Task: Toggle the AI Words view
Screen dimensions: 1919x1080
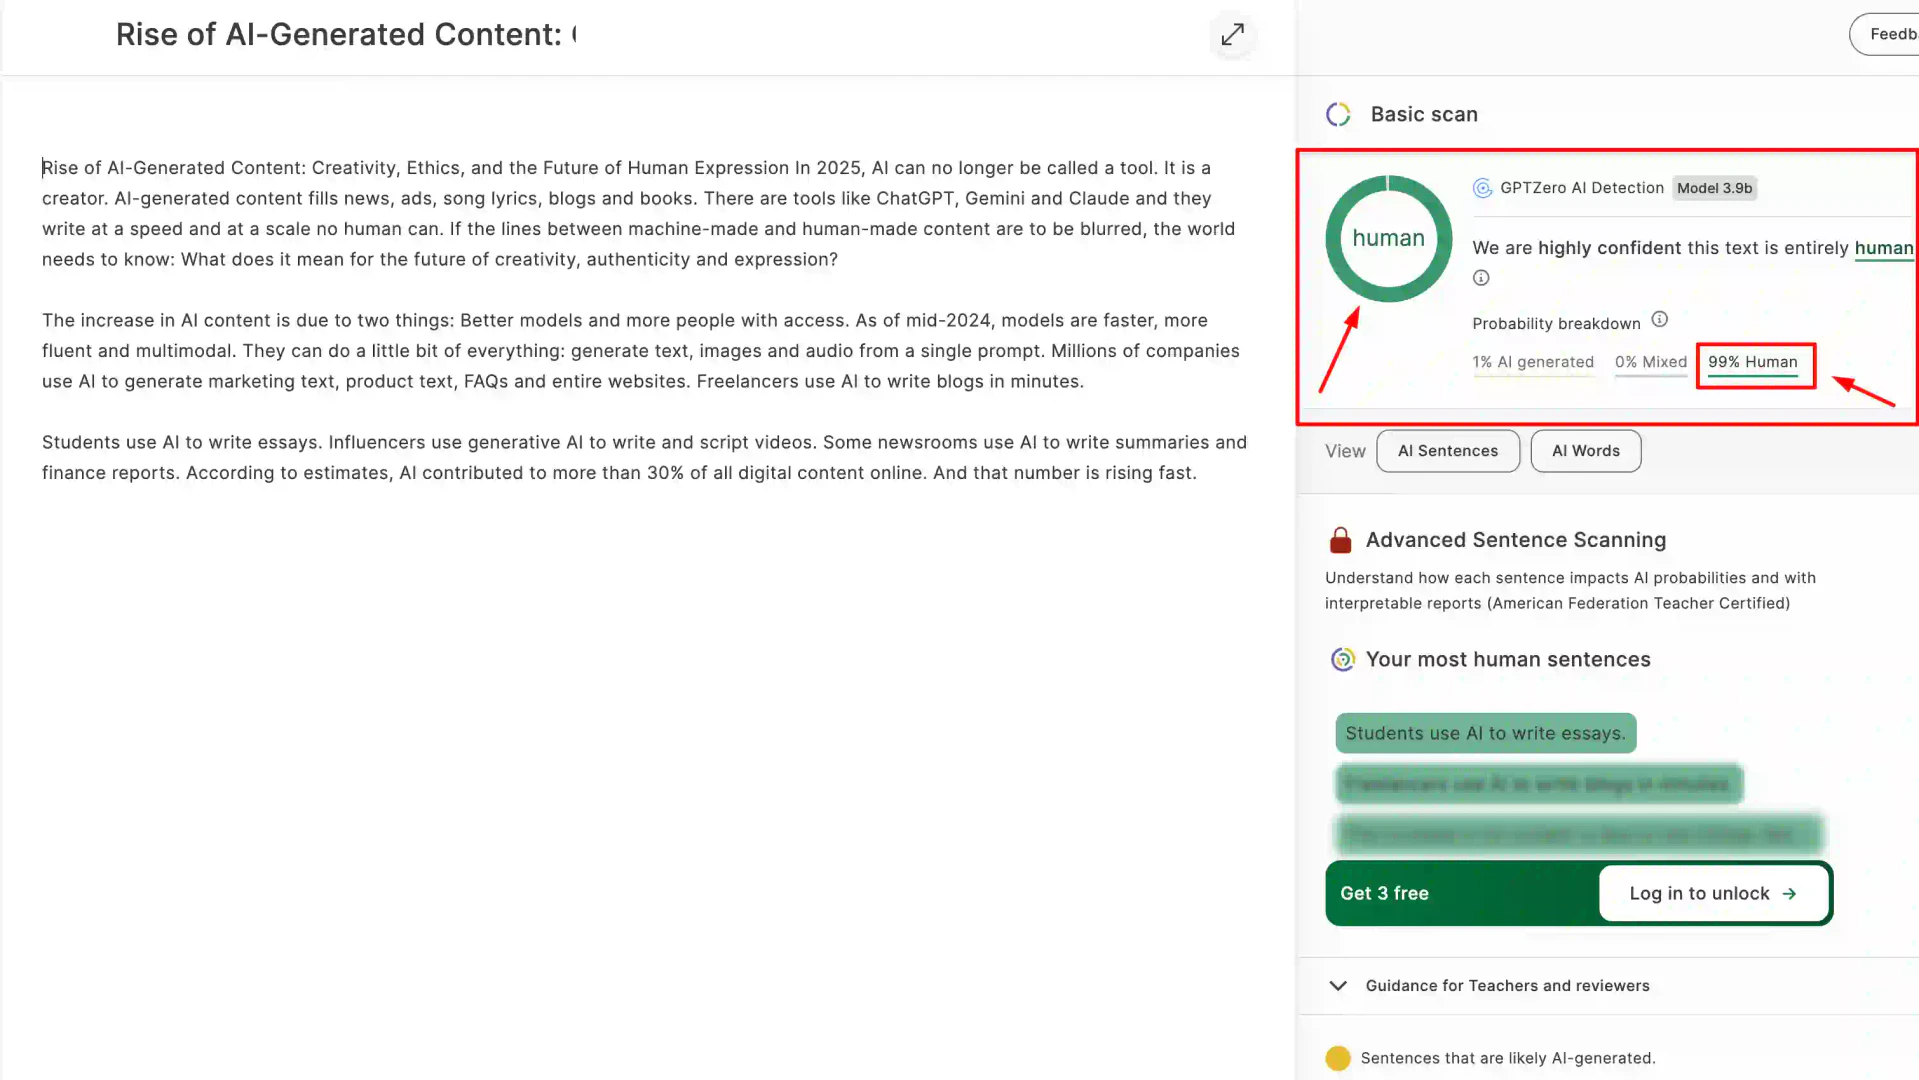Action: 1585,451
